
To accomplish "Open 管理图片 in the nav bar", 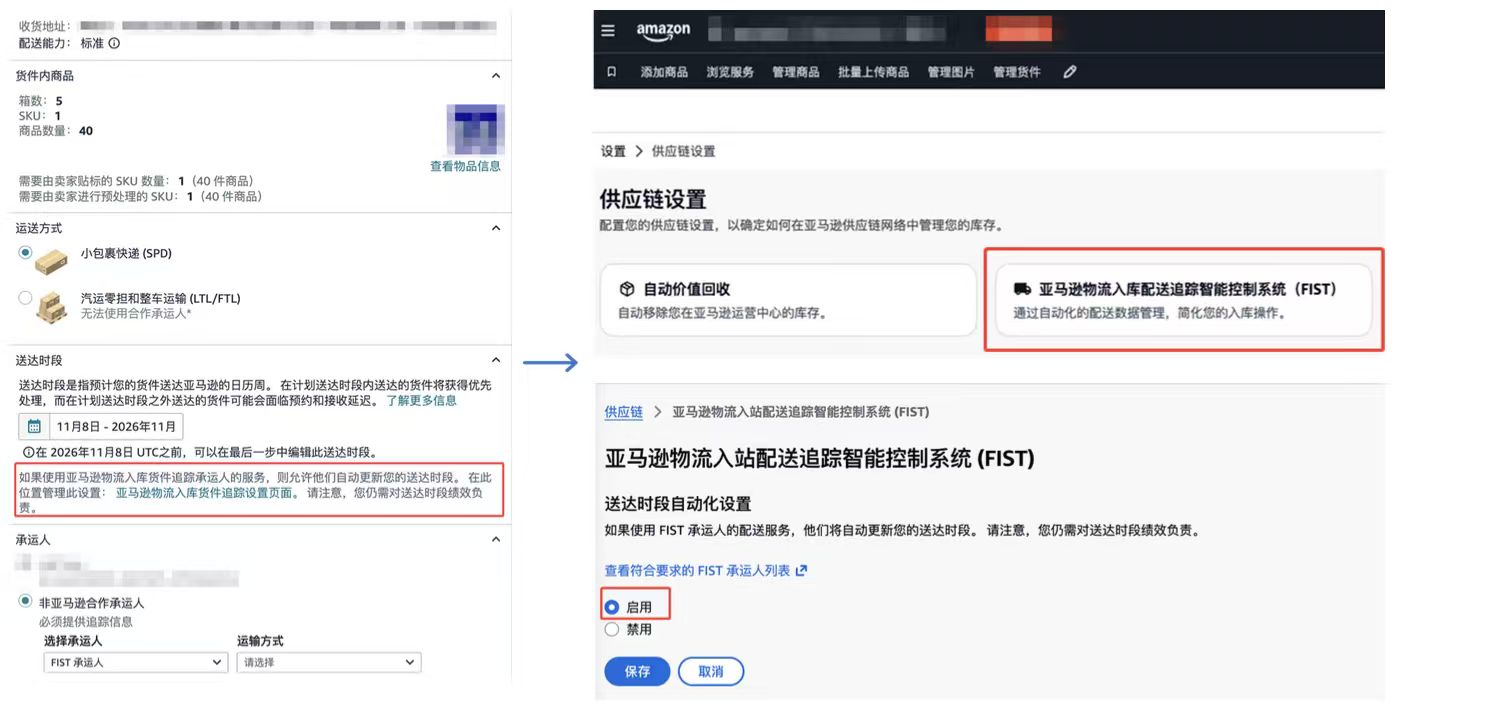I will click(x=951, y=72).
